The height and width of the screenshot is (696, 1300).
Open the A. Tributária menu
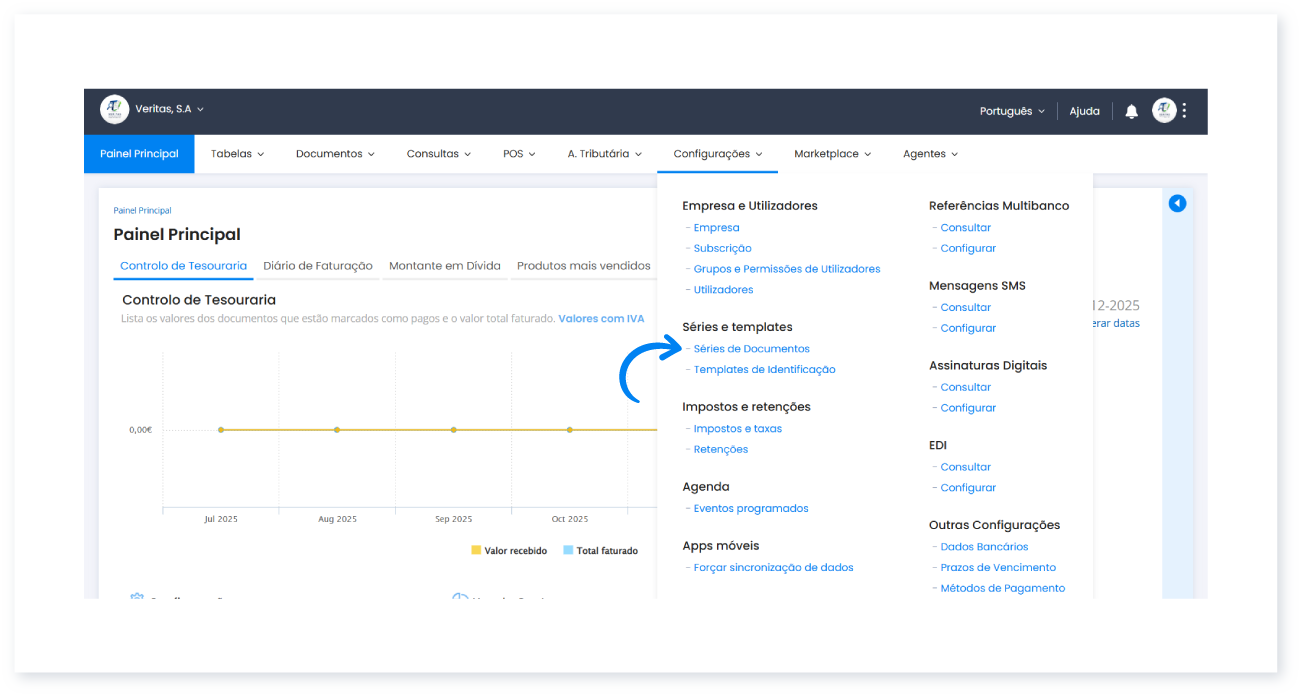click(x=604, y=154)
